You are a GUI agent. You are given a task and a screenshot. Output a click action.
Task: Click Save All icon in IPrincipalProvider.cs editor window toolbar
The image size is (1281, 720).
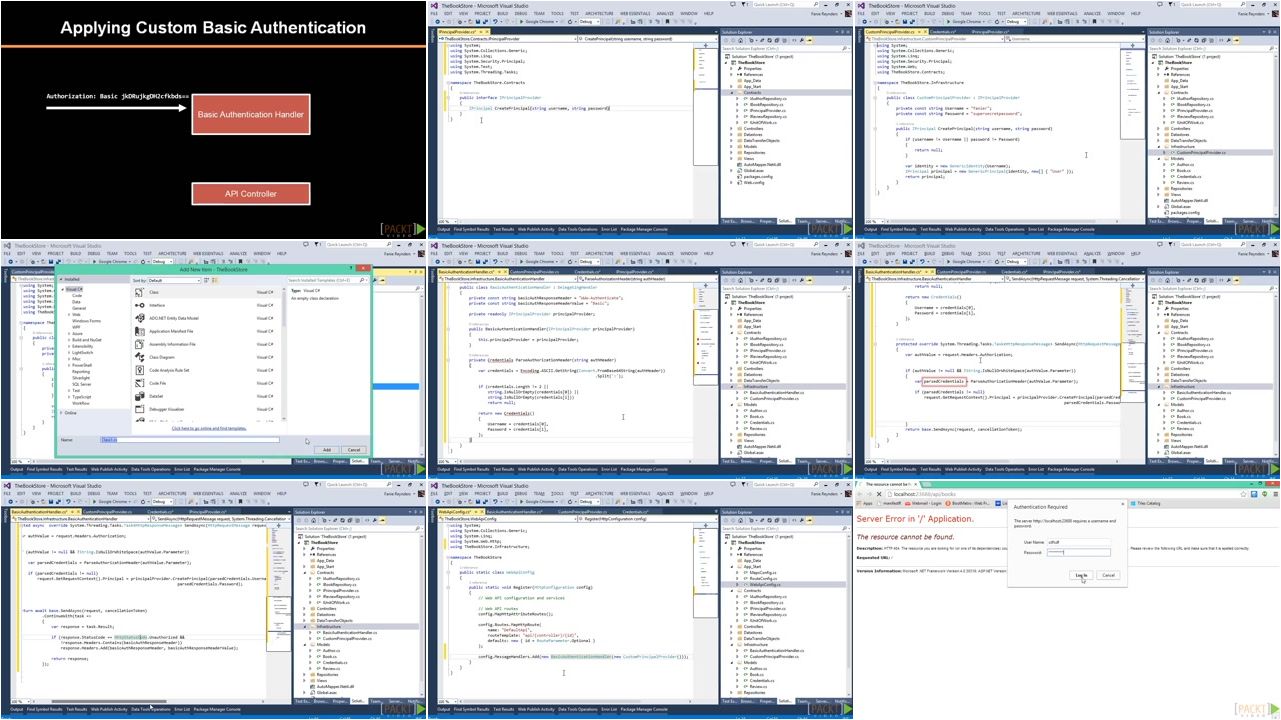coord(485,21)
